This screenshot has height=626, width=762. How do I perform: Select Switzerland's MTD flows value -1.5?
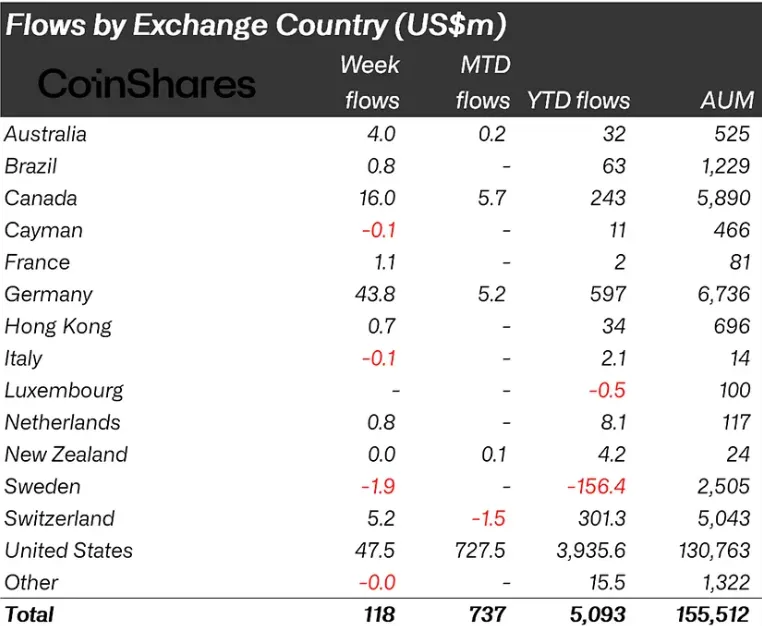coord(488,519)
